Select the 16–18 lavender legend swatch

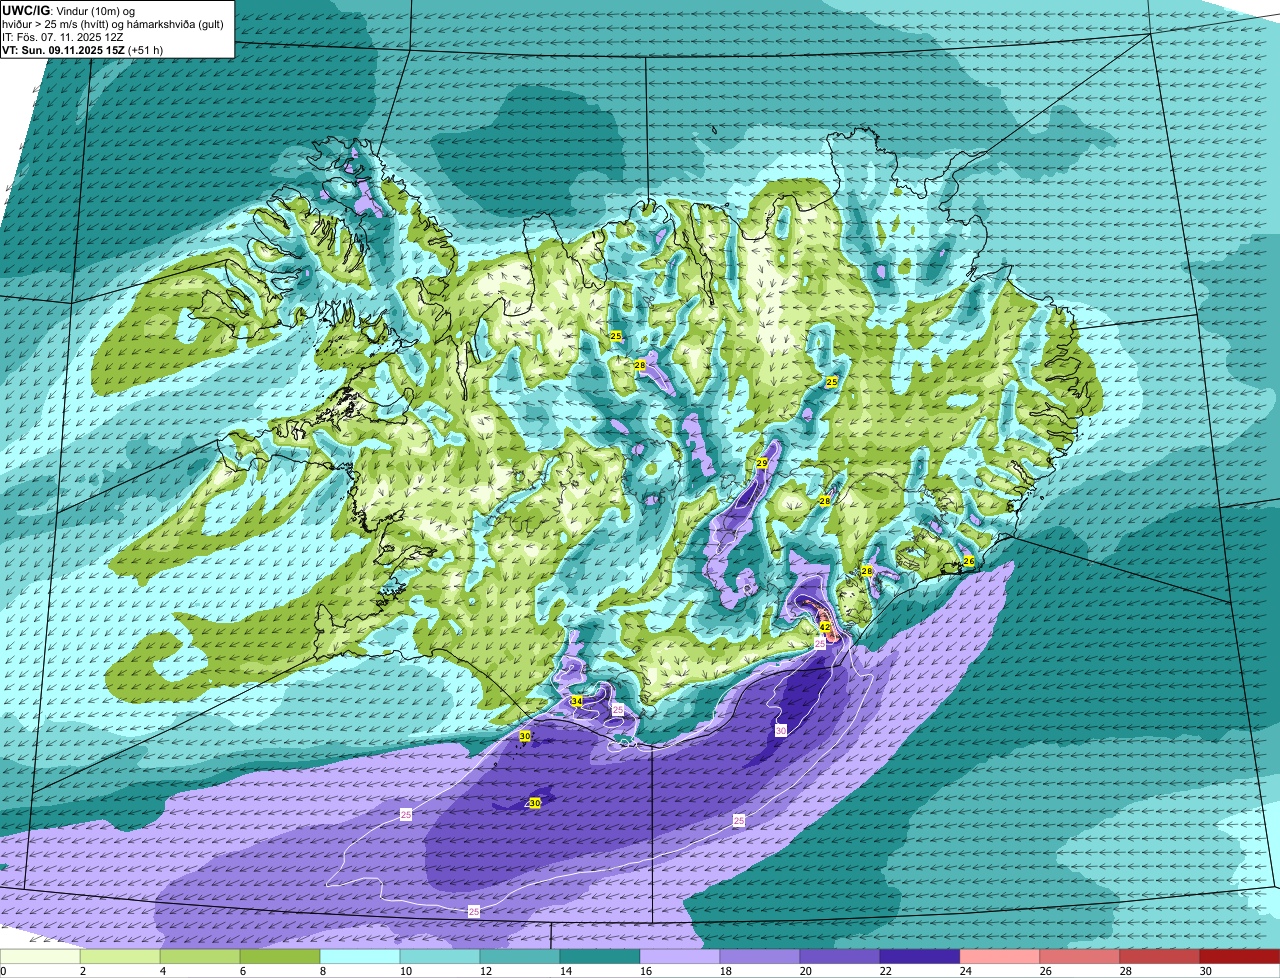click(680, 956)
